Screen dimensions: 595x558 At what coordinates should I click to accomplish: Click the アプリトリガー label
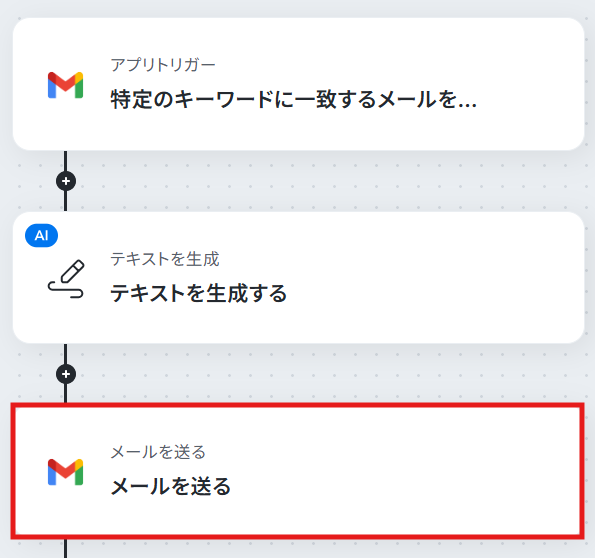coord(163,65)
